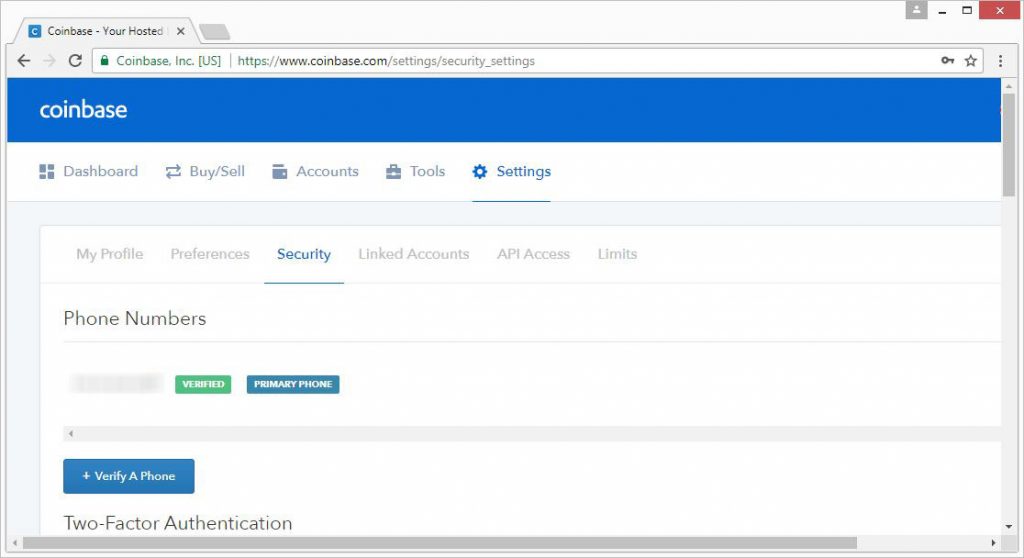Open Chrome three-dot menu
This screenshot has width=1024, height=558.
tap(1000, 61)
